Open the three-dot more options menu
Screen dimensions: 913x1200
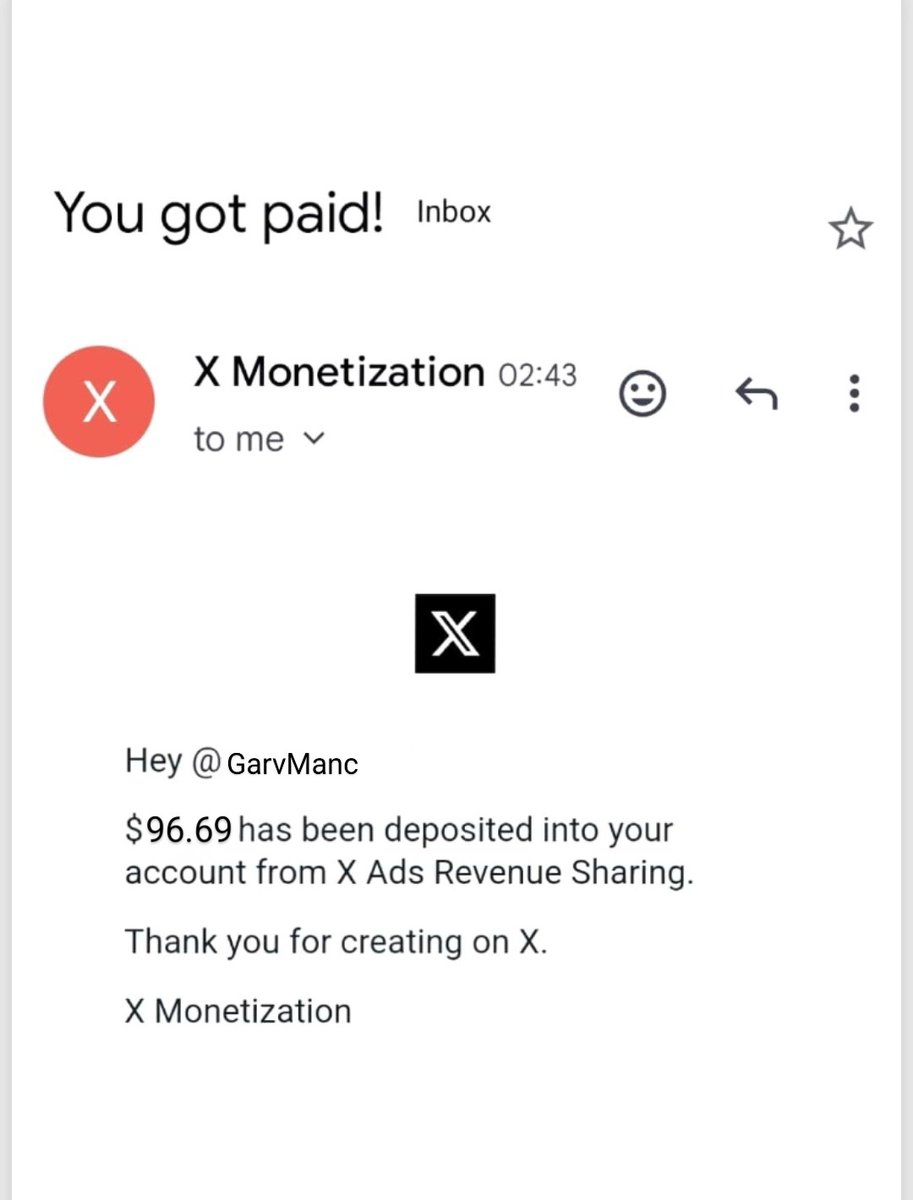click(x=854, y=394)
